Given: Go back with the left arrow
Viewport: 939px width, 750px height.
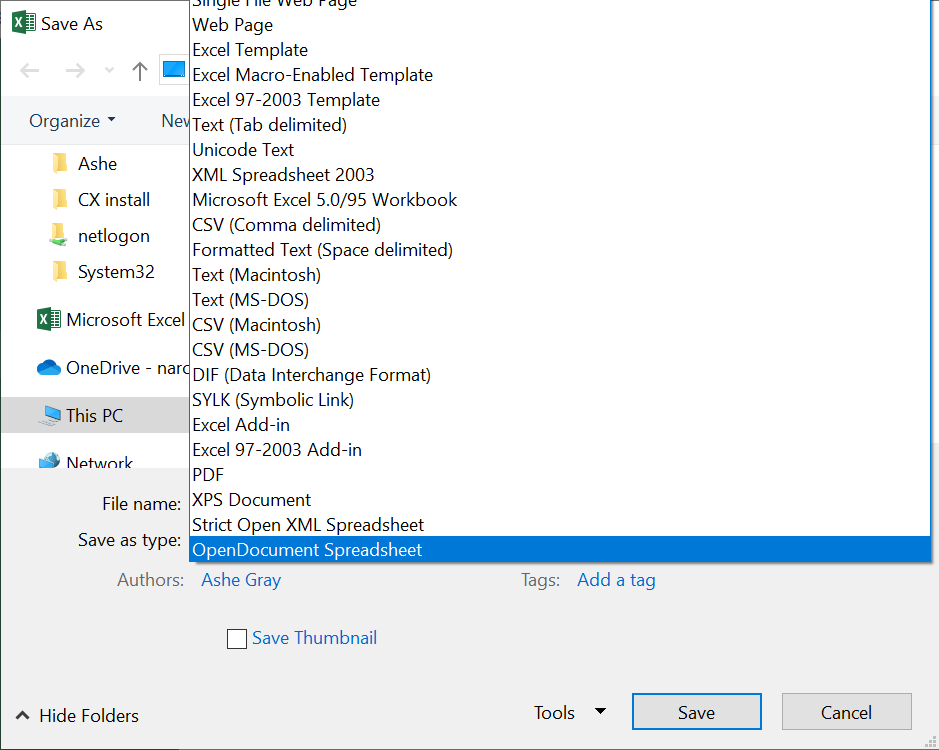Looking at the screenshot, I should (29, 71).
